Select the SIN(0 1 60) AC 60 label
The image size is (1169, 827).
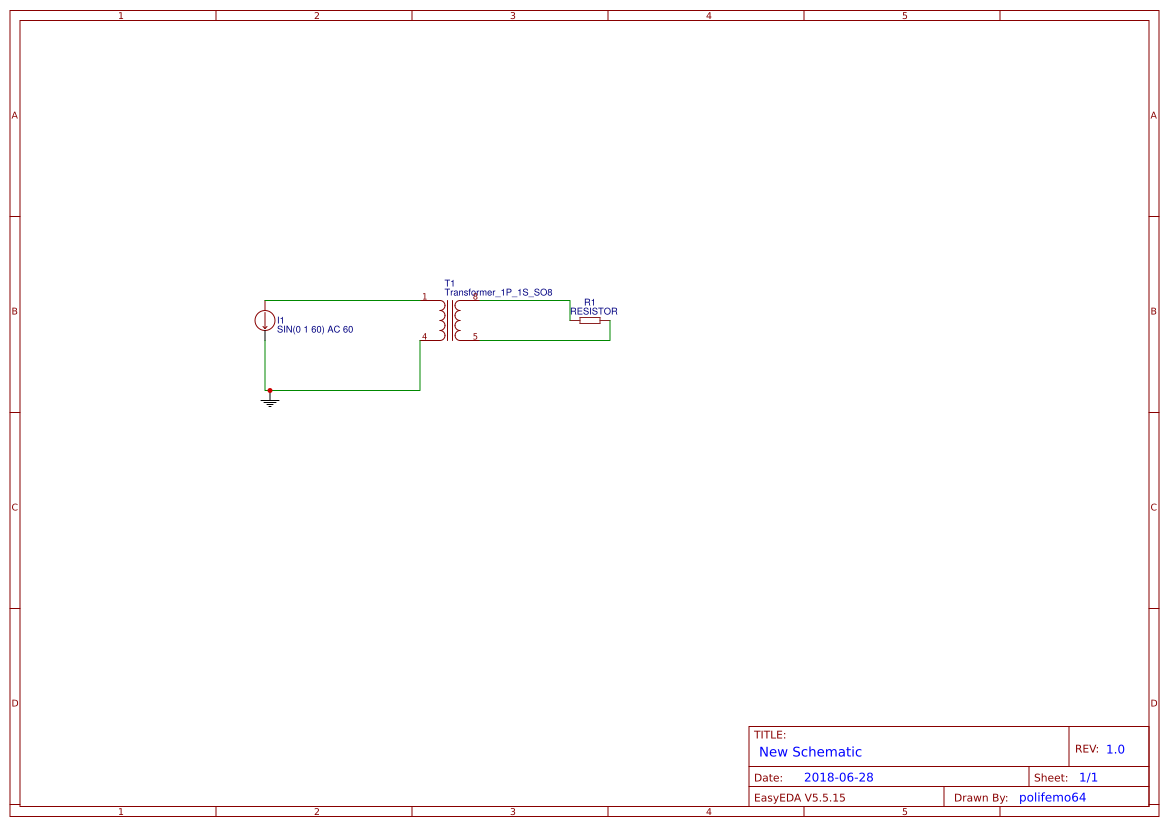click(317, 328)
